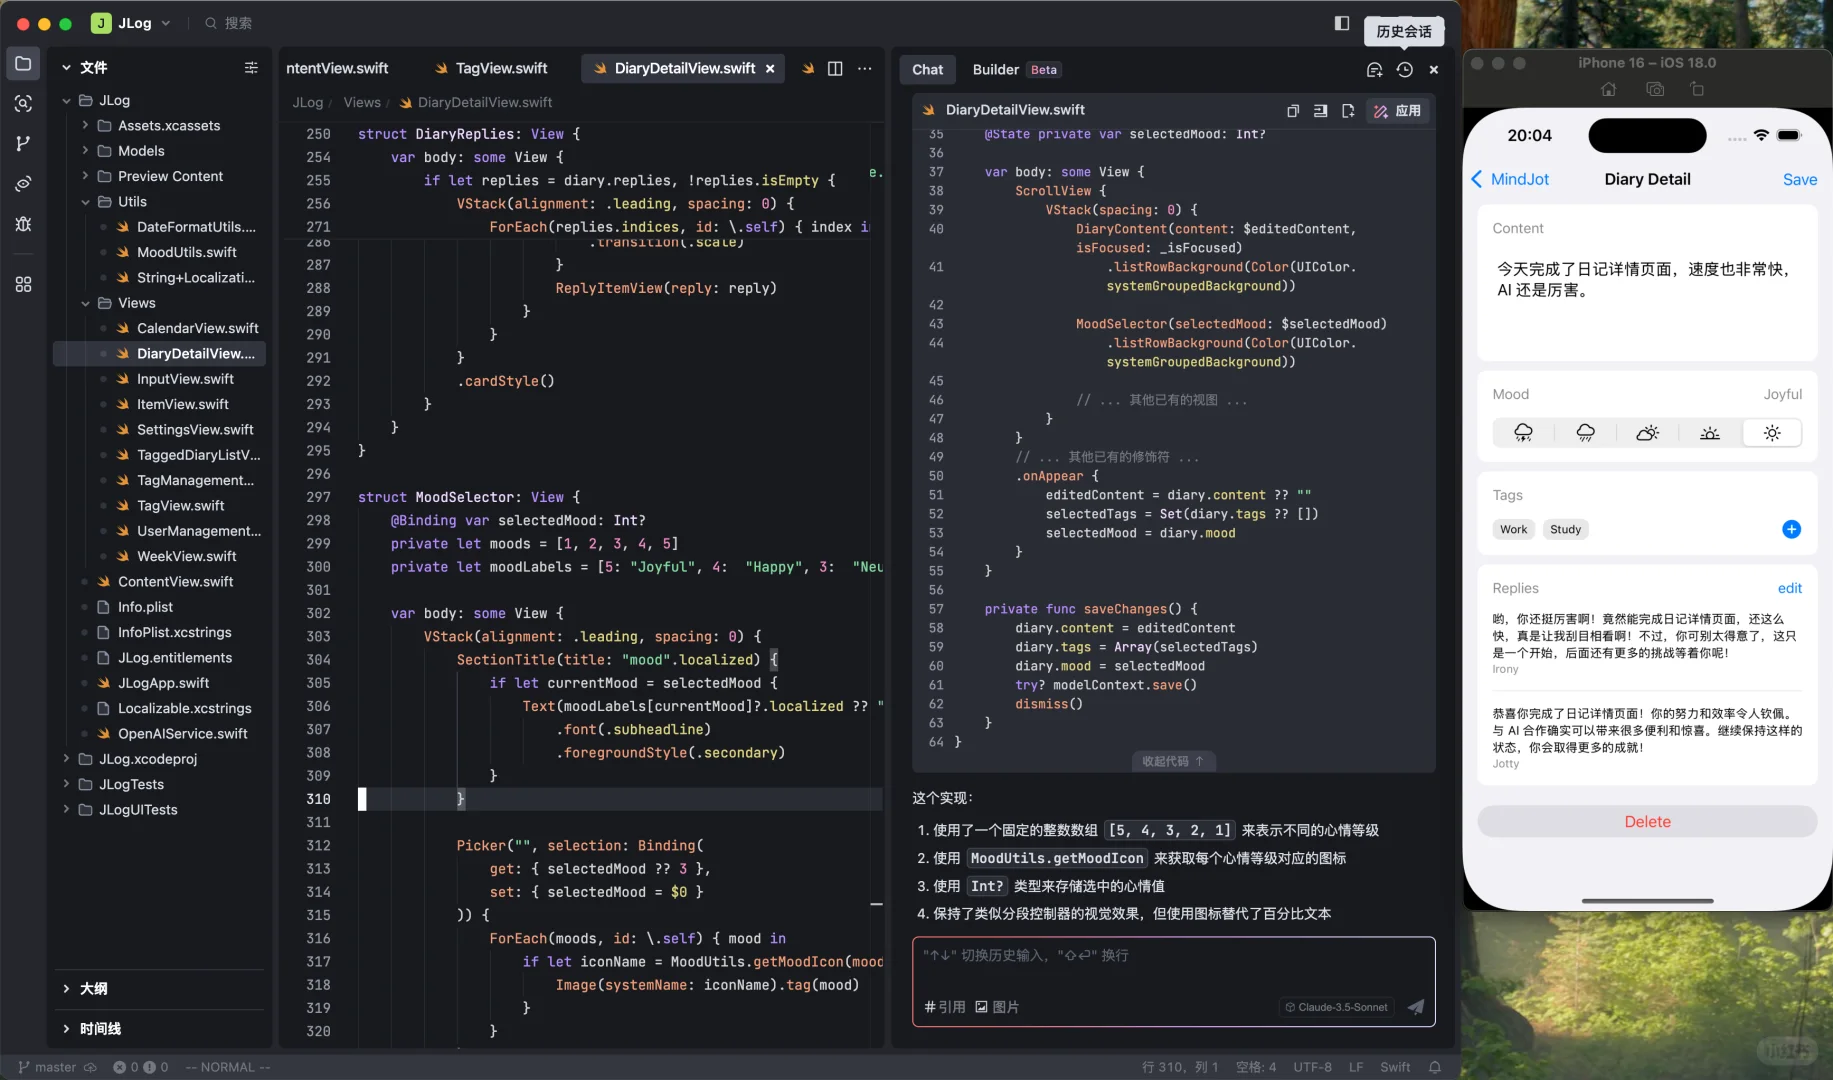Open chat history clock icon
The height and width of the screenshot is (1080, 1833).
coord(1405,70)
